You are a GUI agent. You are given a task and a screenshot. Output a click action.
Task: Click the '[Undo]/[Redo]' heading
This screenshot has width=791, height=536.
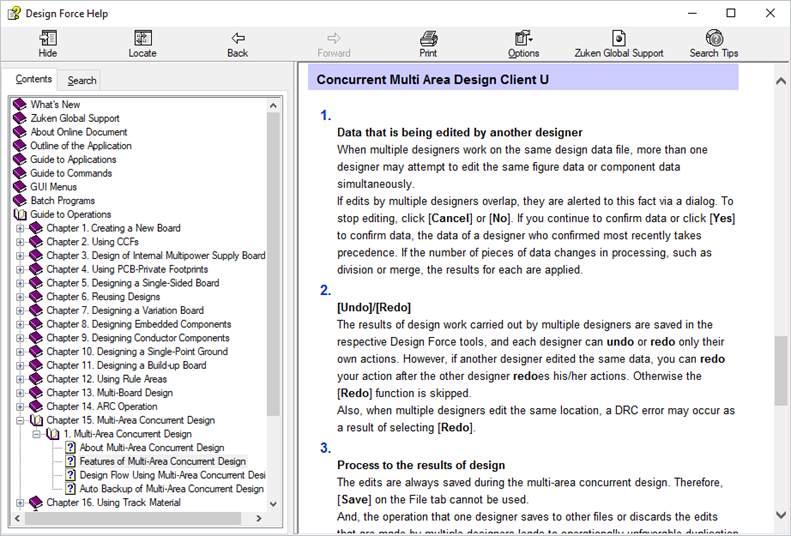374,308
